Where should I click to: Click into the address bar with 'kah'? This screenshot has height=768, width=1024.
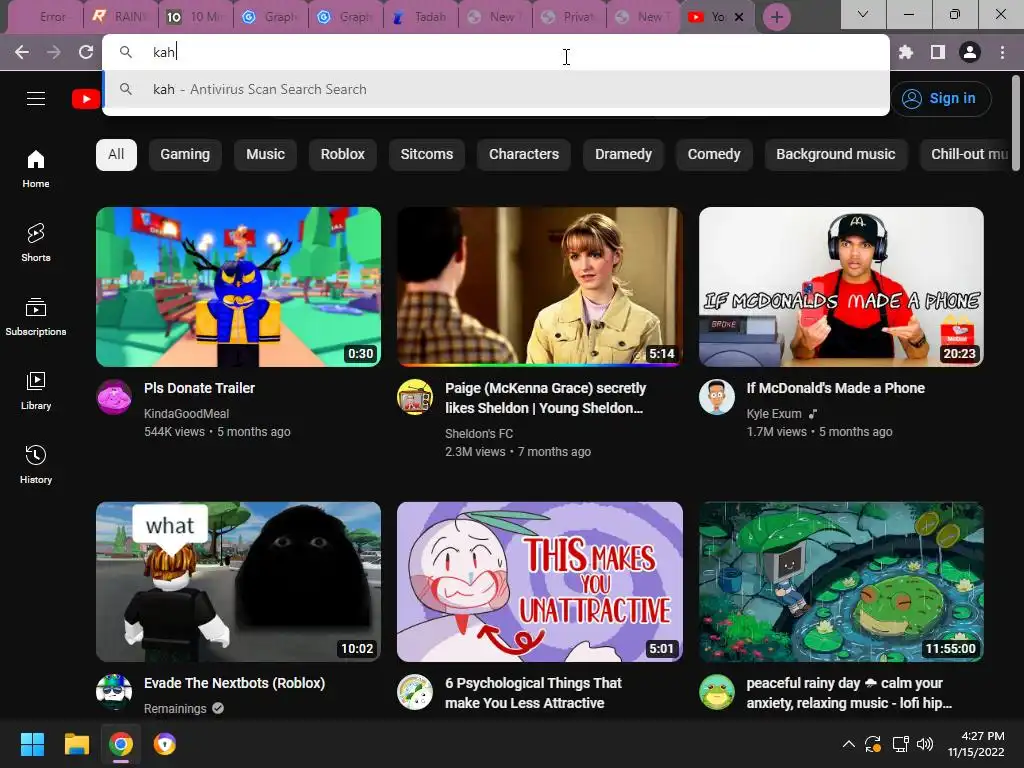pyautogui.click(x=496, y=52)
